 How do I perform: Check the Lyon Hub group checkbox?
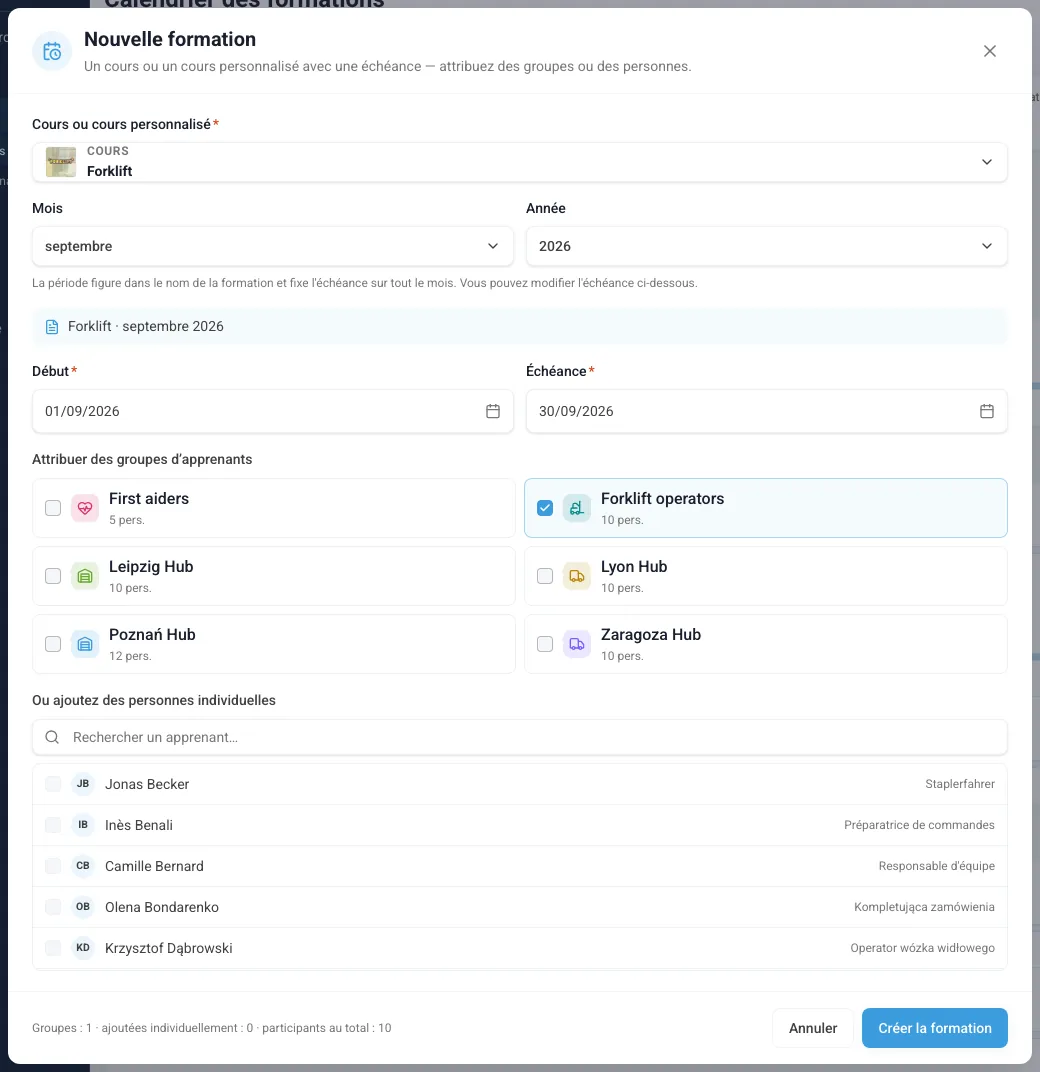545,576
